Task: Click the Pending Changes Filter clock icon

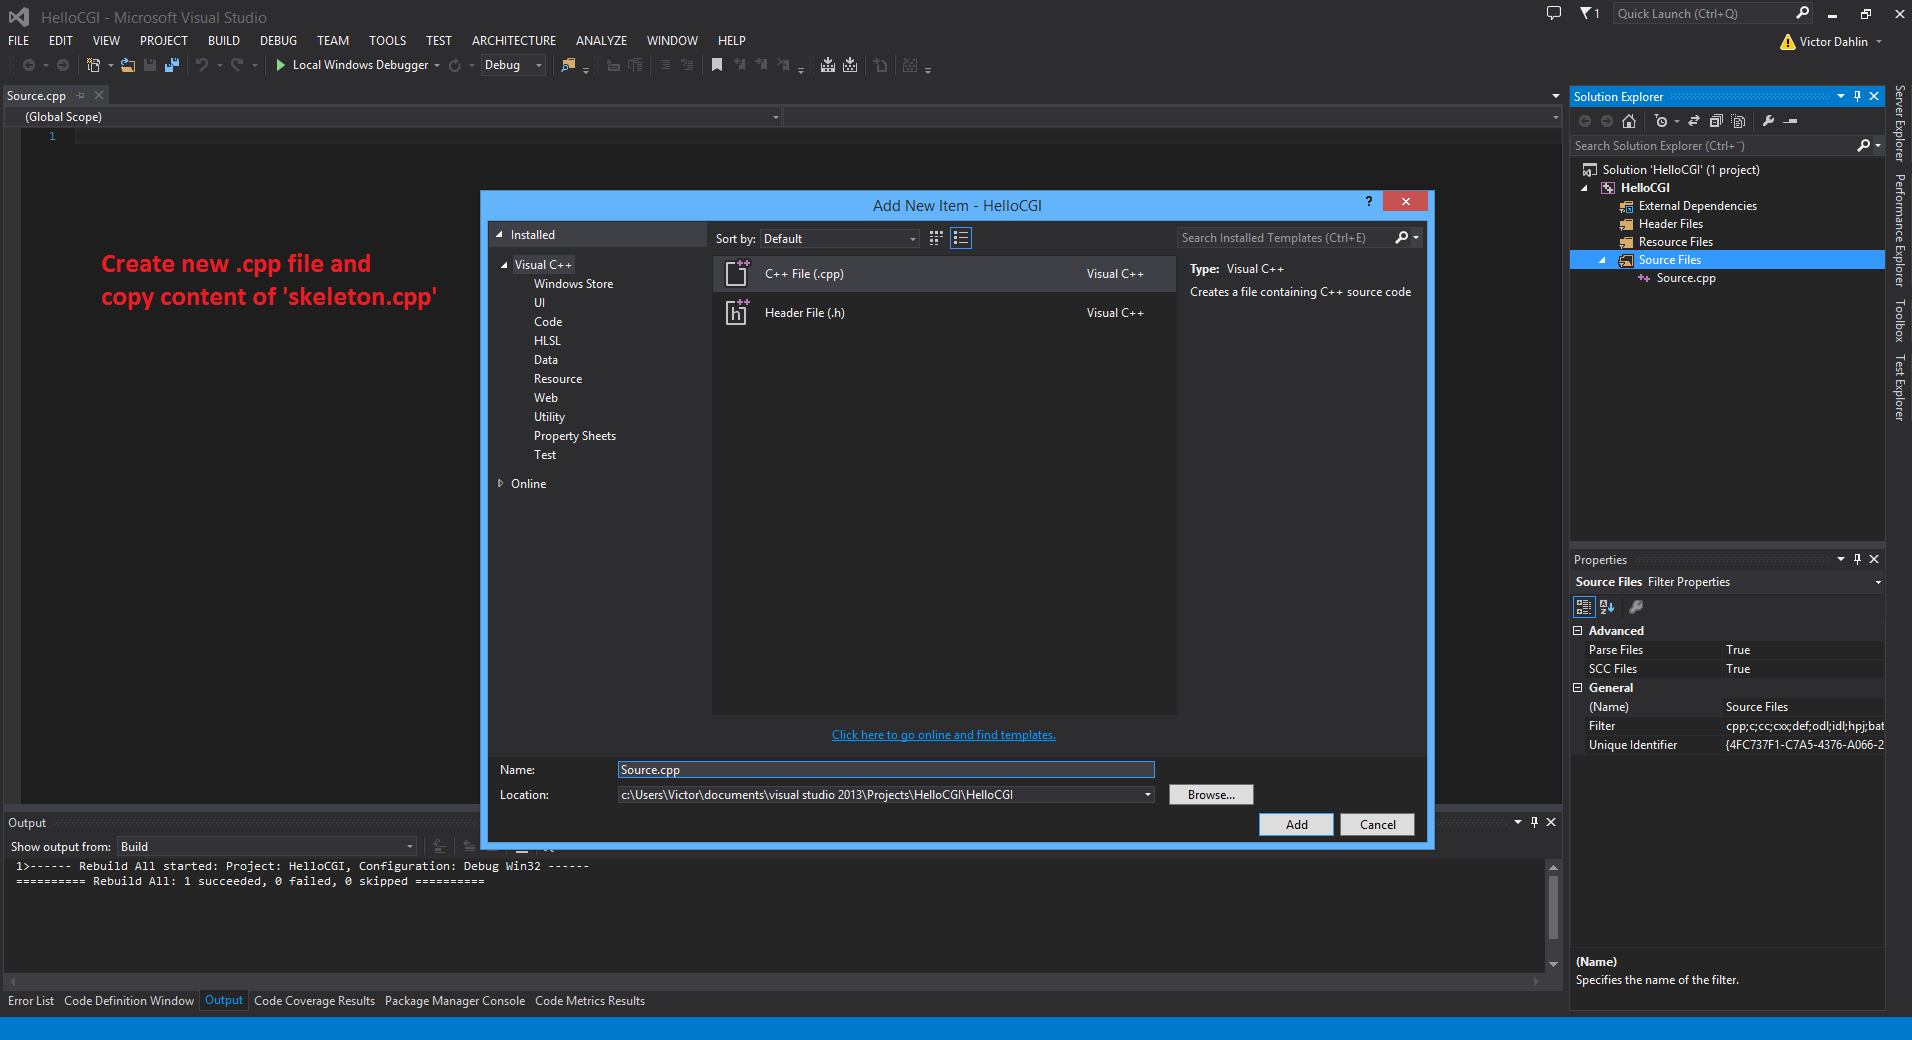Action: [x=1661, y=121]
